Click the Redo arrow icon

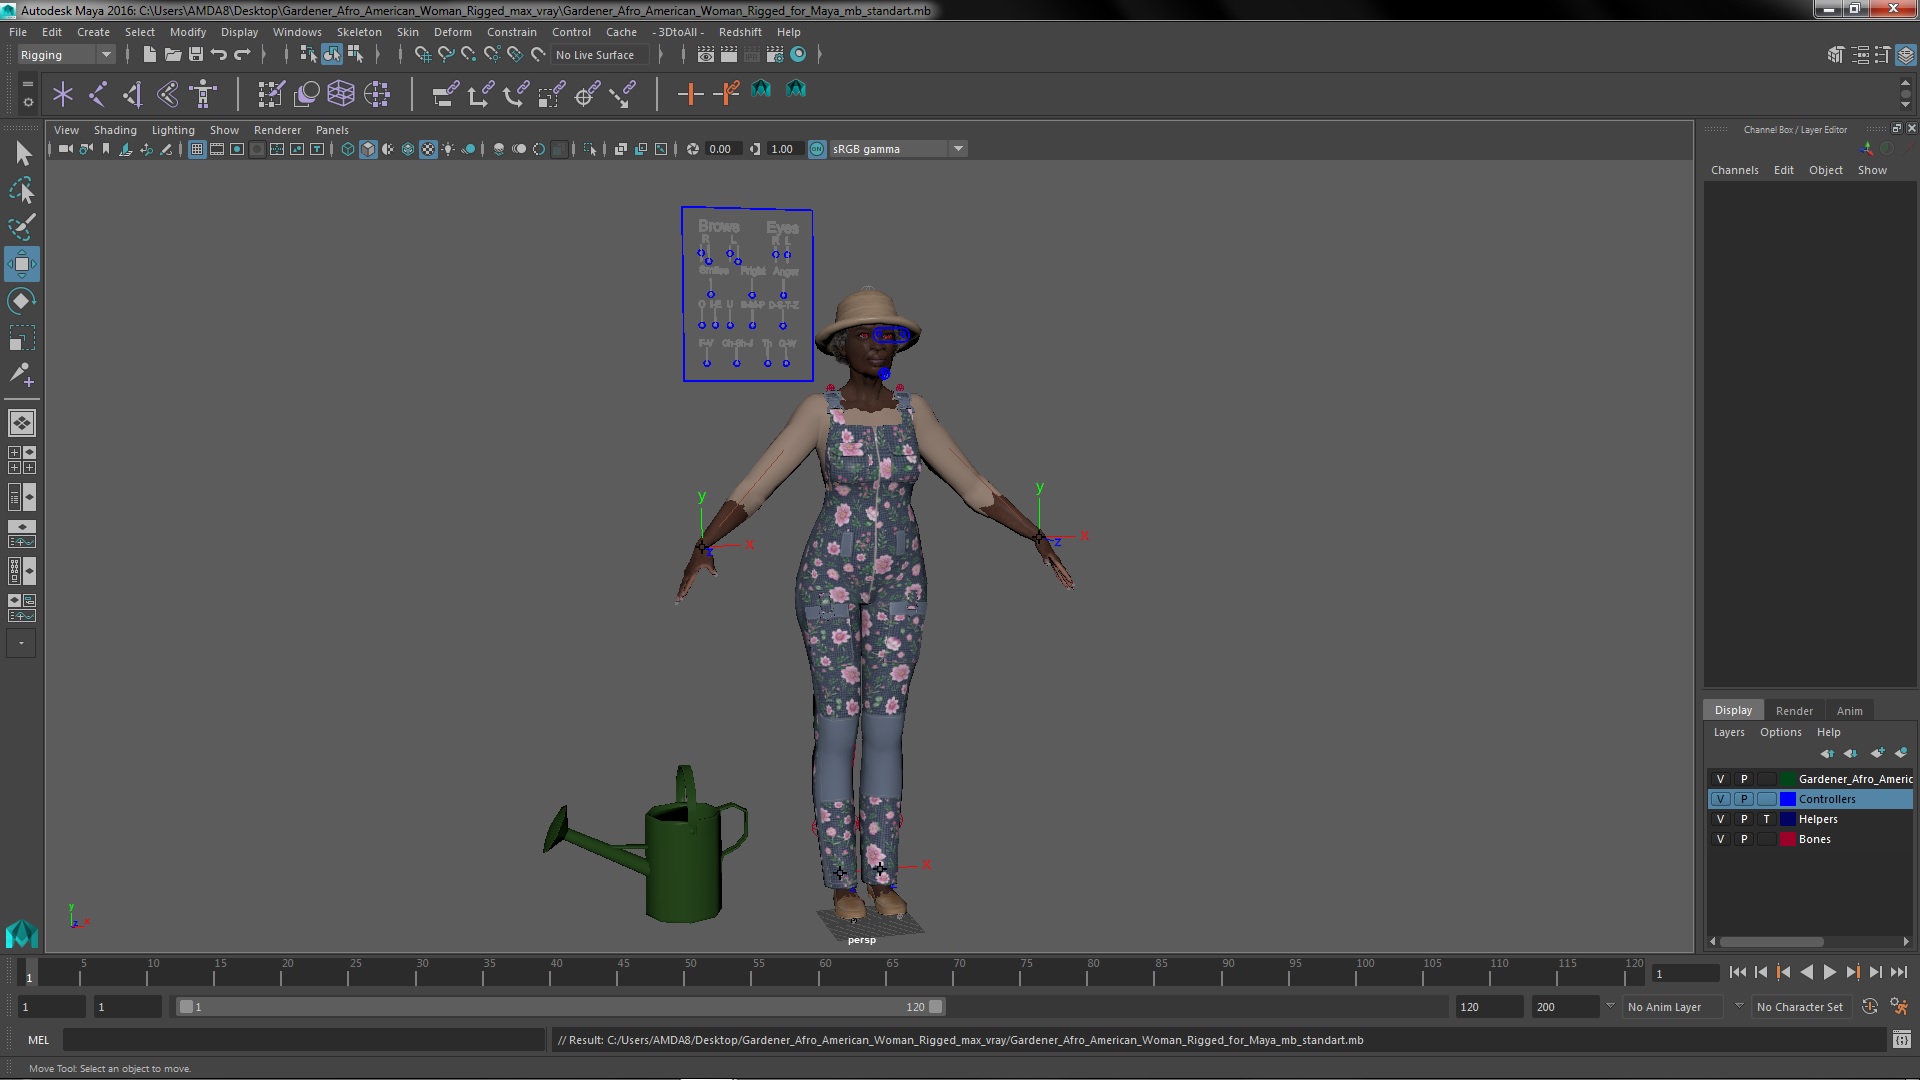pos(242,54)
